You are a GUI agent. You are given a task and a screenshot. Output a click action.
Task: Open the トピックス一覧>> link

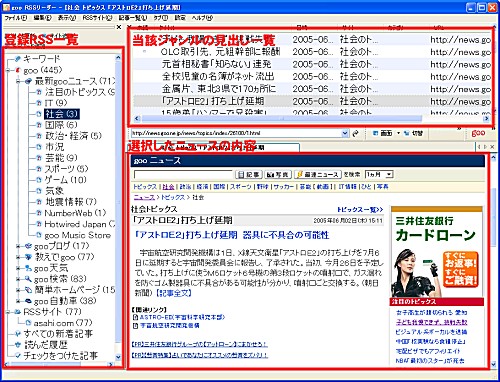point(360,210)
